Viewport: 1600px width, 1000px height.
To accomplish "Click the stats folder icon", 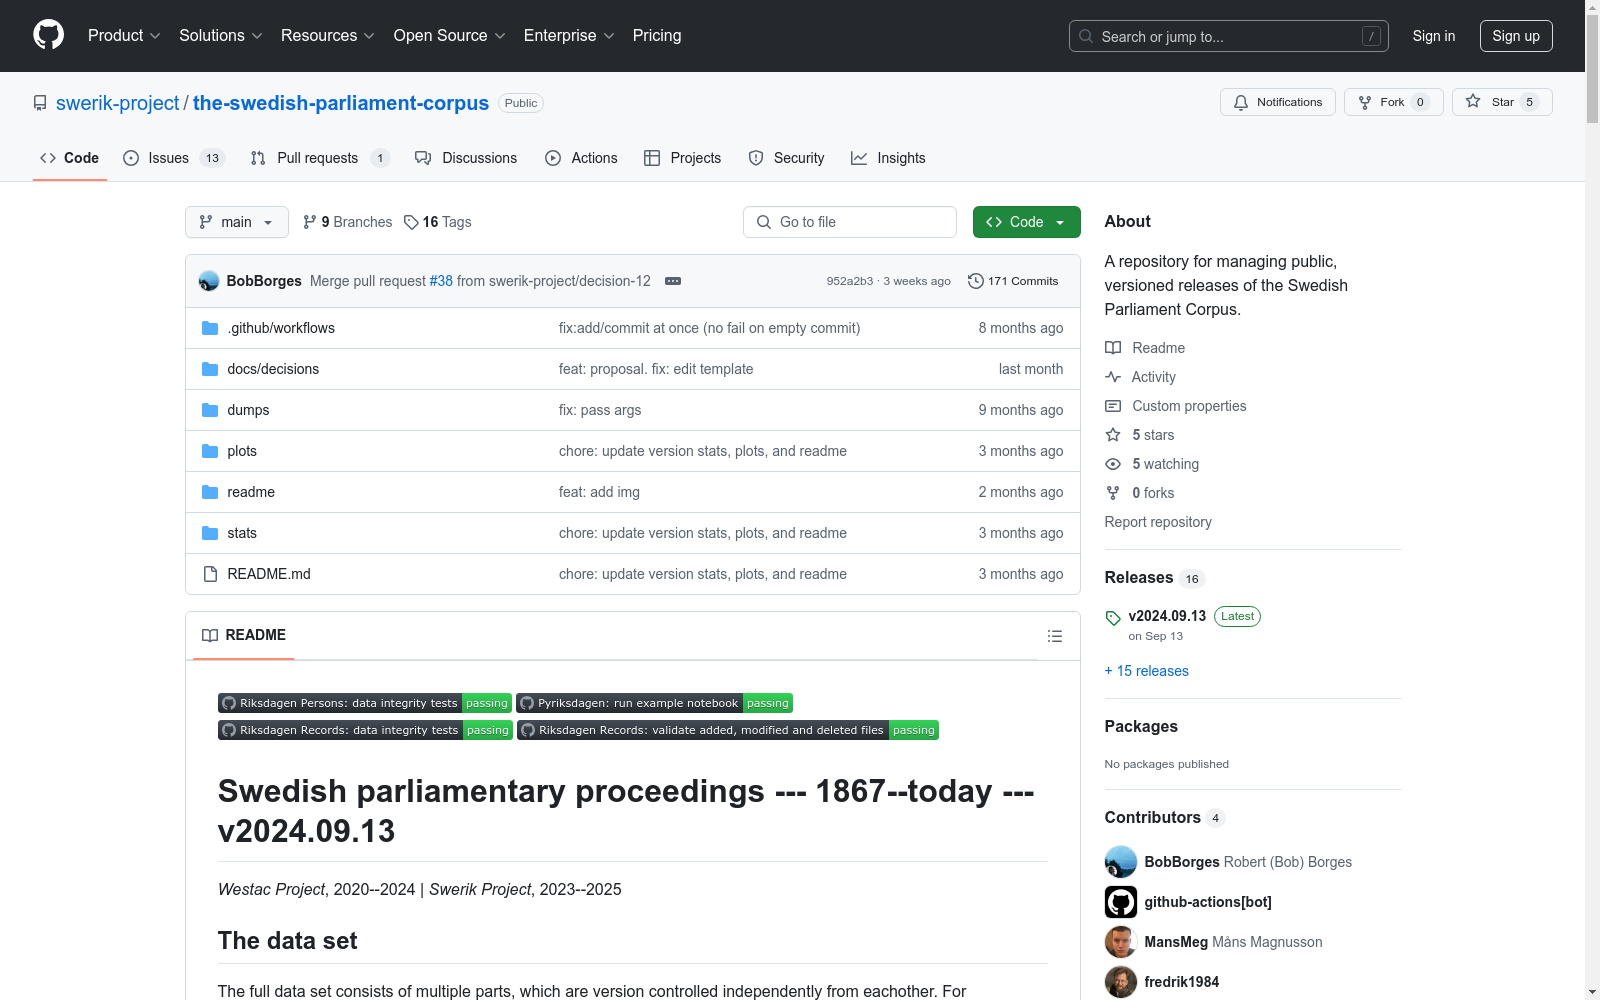I will click(210, 533).
